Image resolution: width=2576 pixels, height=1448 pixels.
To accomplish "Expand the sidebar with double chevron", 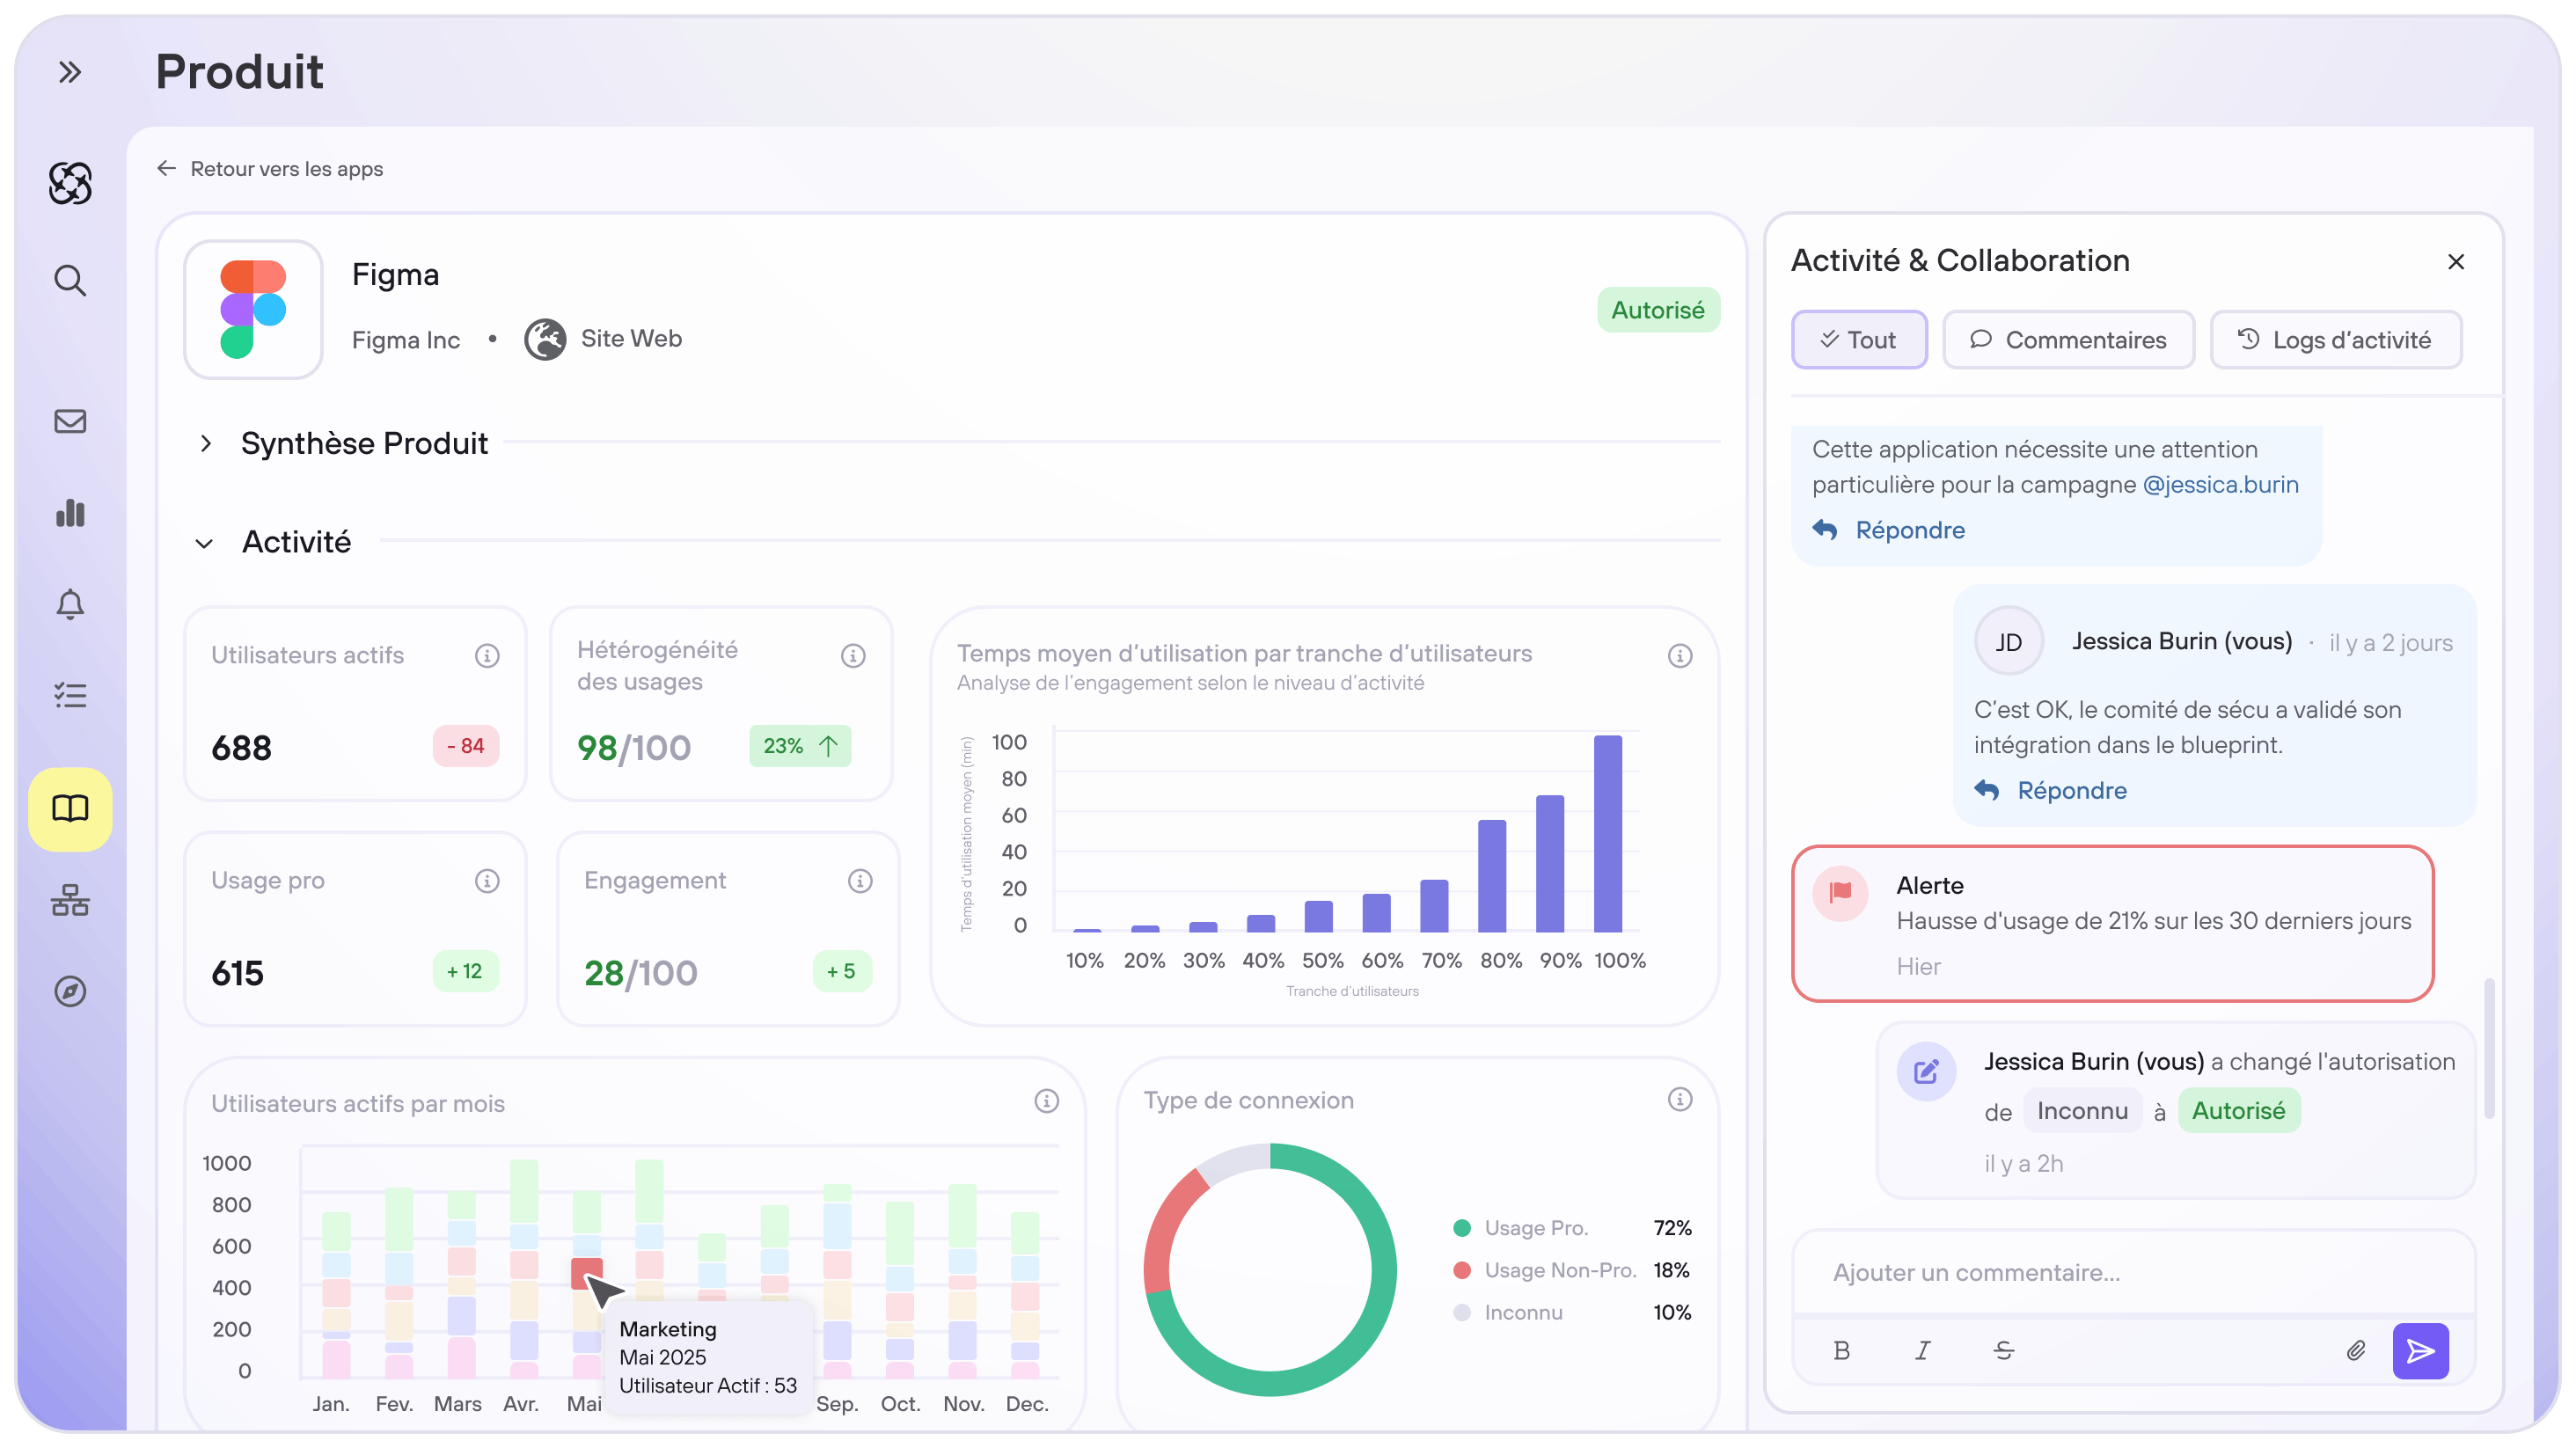I will (69, 72).
